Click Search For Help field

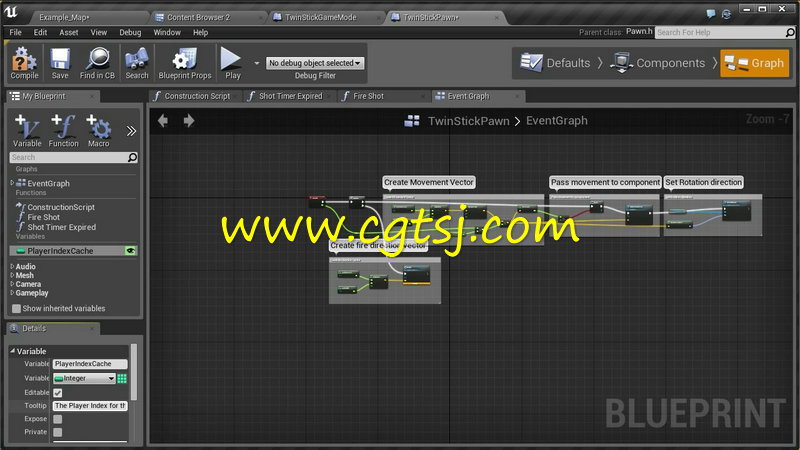click(719, 32)
